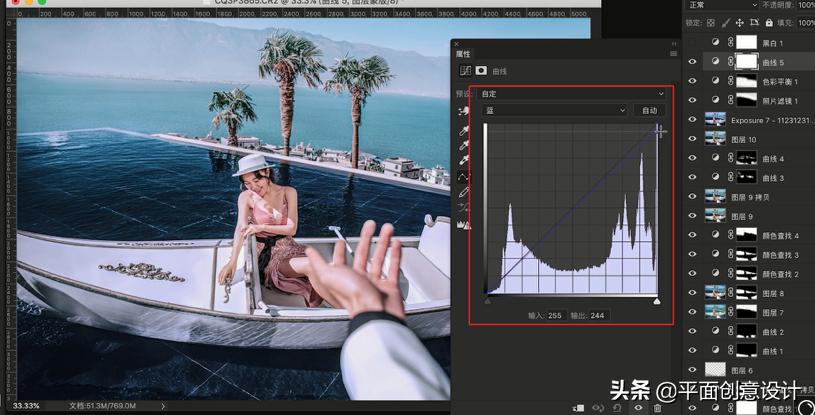Hide the 照片滤镜 1 layer
Screen dimensions: 815x415
692,100
